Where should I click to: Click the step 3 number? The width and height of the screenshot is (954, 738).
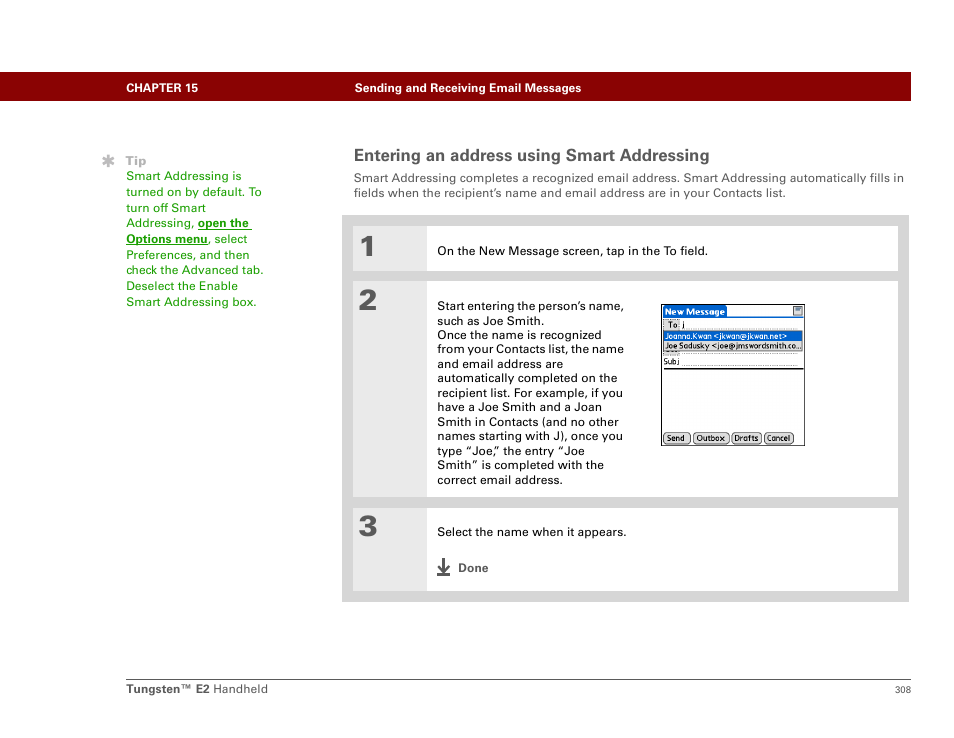(x=368, y=527)
